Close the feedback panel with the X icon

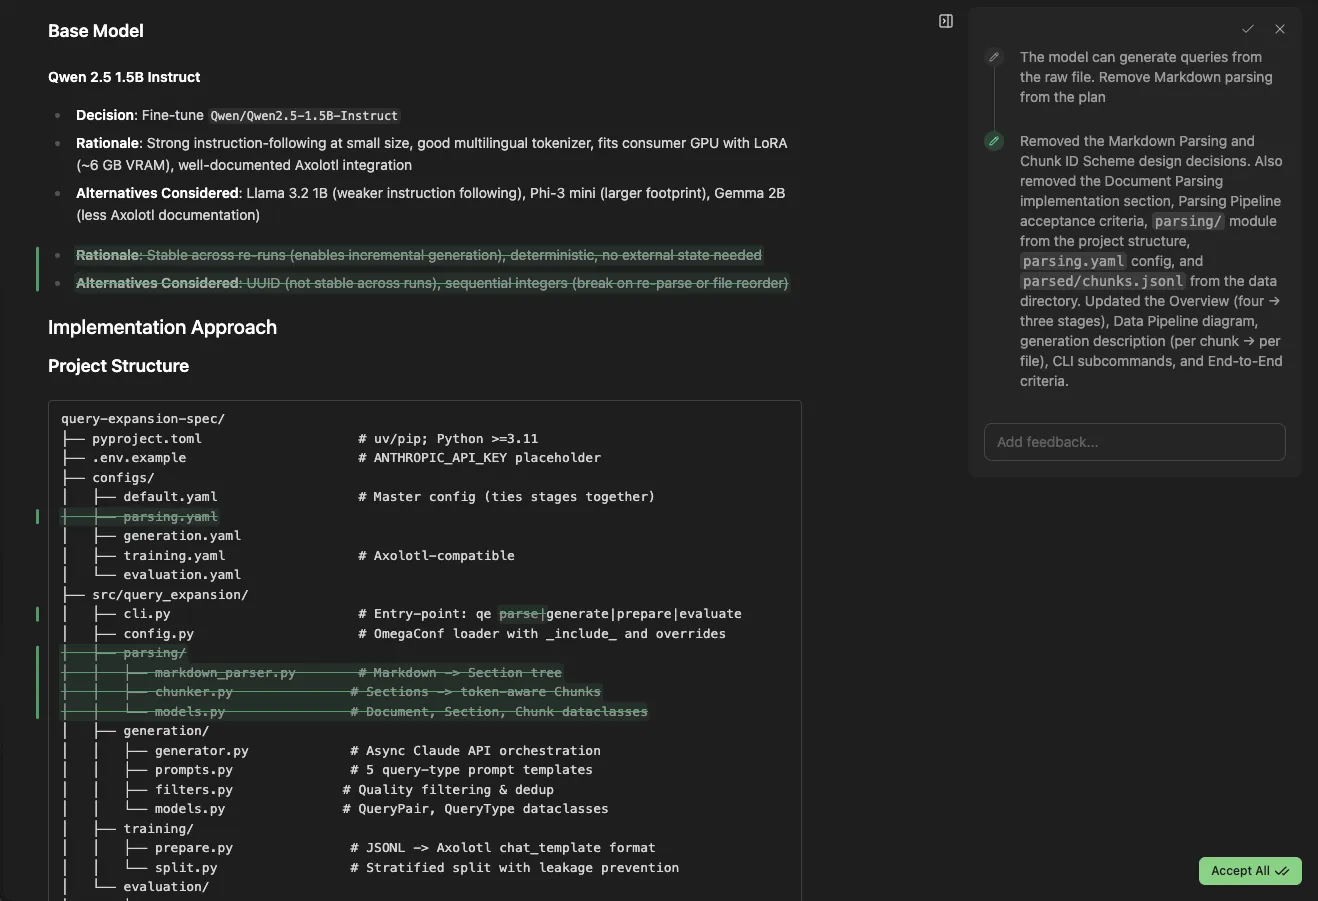point(1280,29)
